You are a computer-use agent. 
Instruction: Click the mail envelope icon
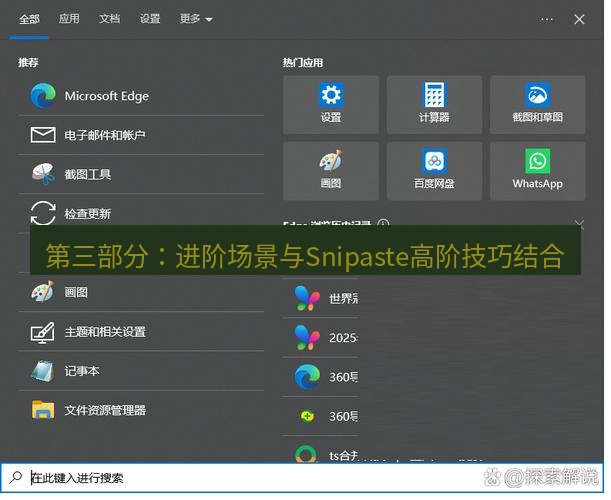pos(43,135)
